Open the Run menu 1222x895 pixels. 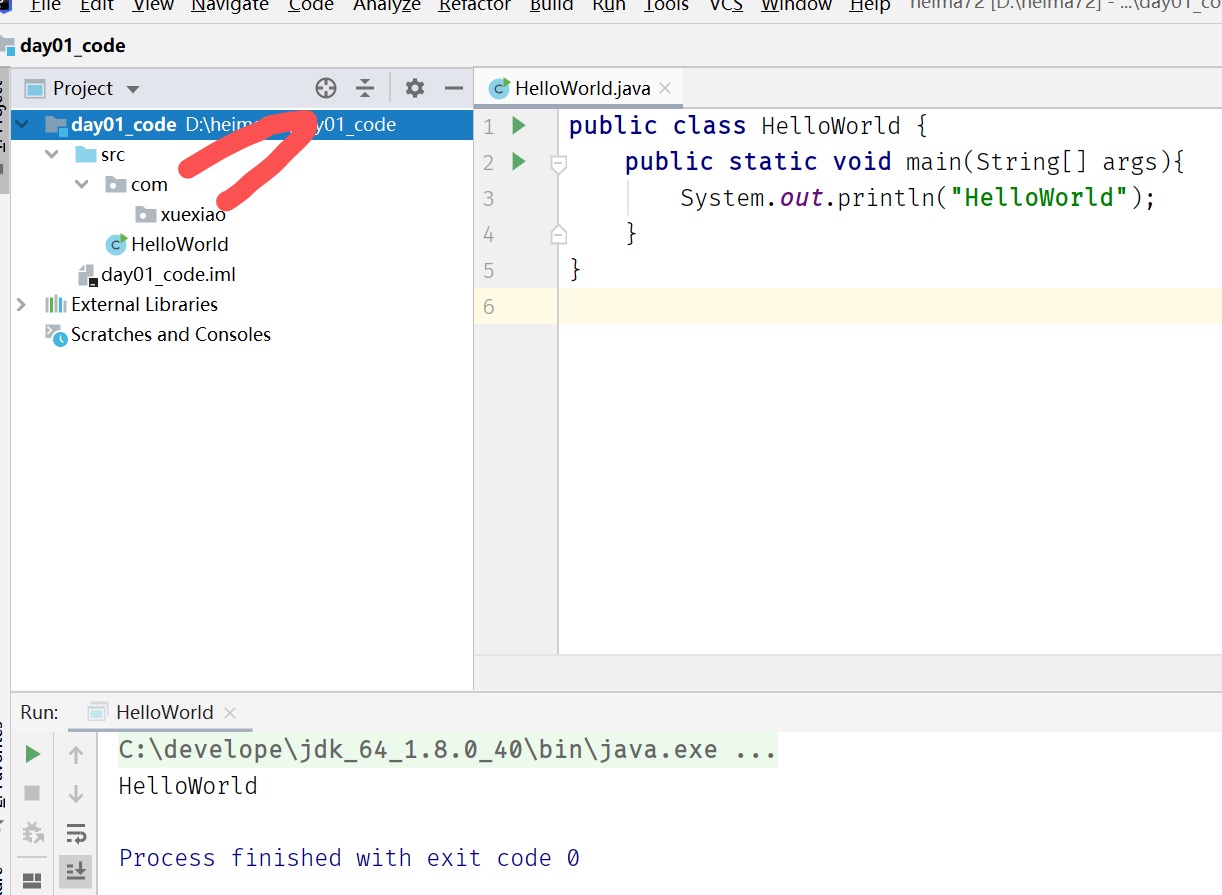(x=609, y=6)
